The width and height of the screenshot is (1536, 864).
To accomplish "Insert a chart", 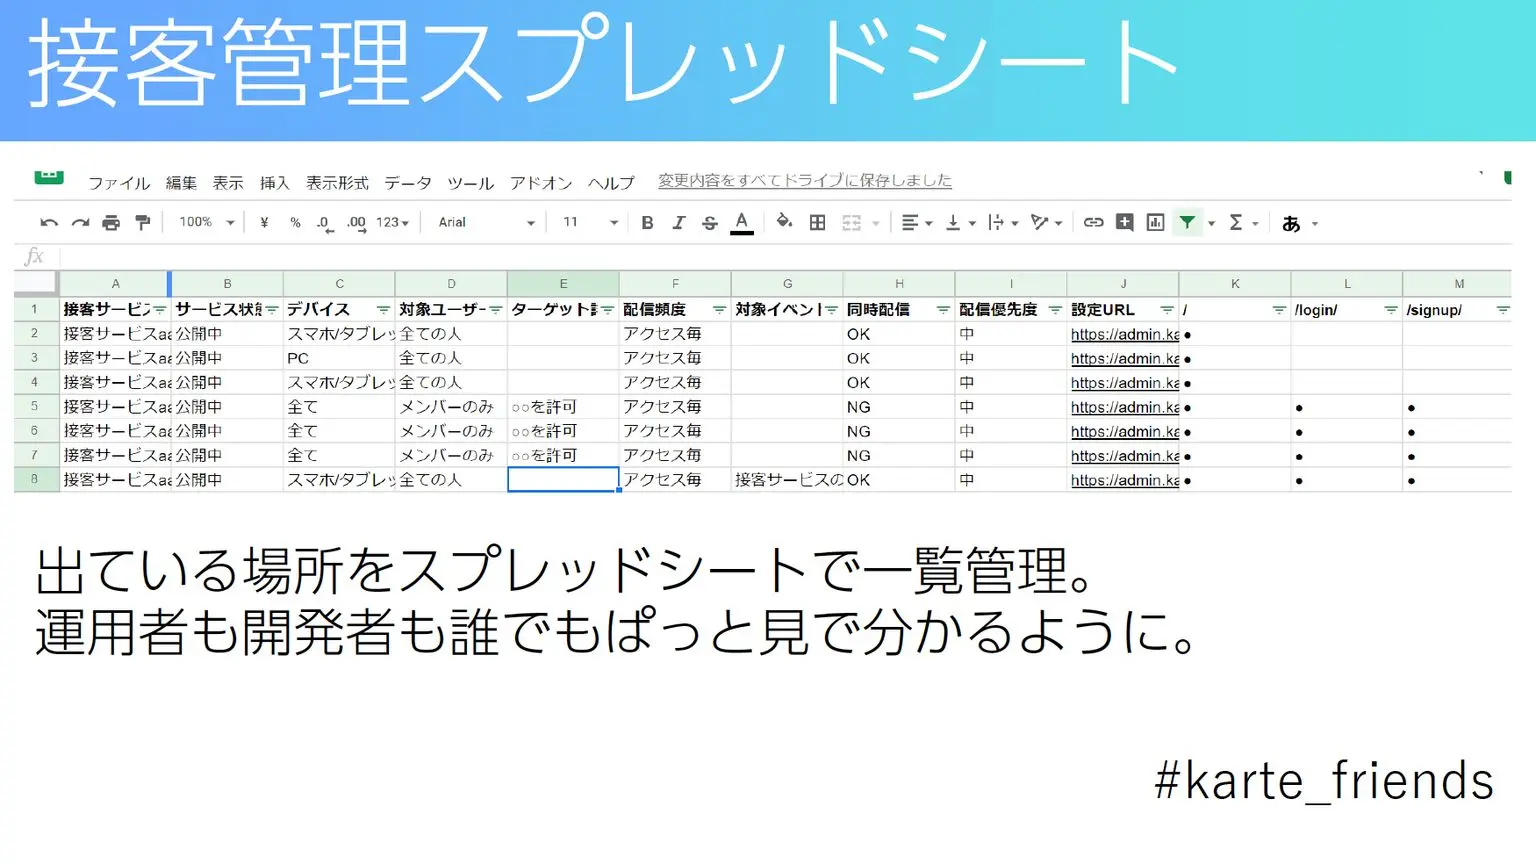I will tap(1155, 222).
